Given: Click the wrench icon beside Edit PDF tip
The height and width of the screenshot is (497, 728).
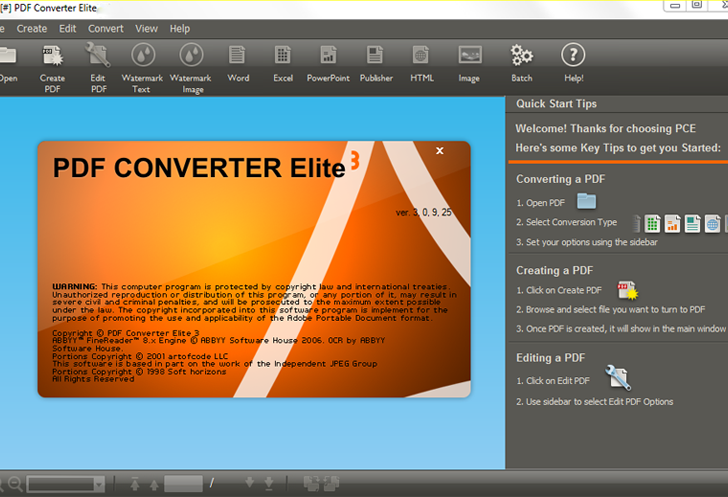Looking at the screenshot, I should pos(619,378).
